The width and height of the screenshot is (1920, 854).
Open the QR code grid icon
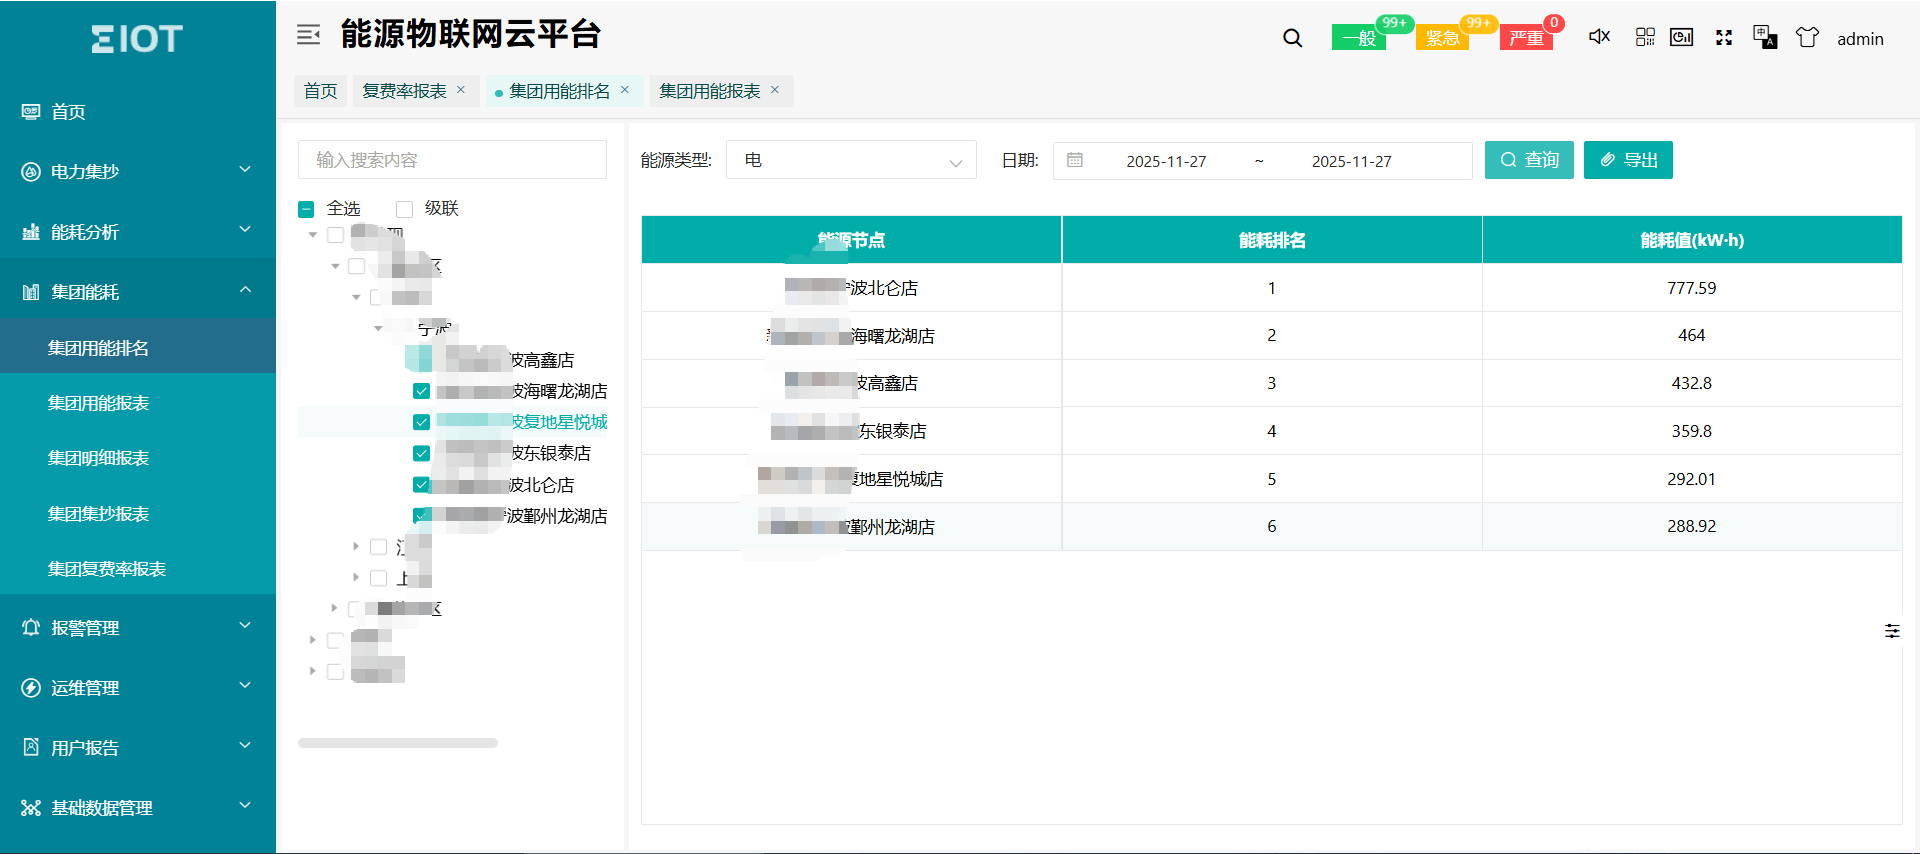(x=1645, y=37)
